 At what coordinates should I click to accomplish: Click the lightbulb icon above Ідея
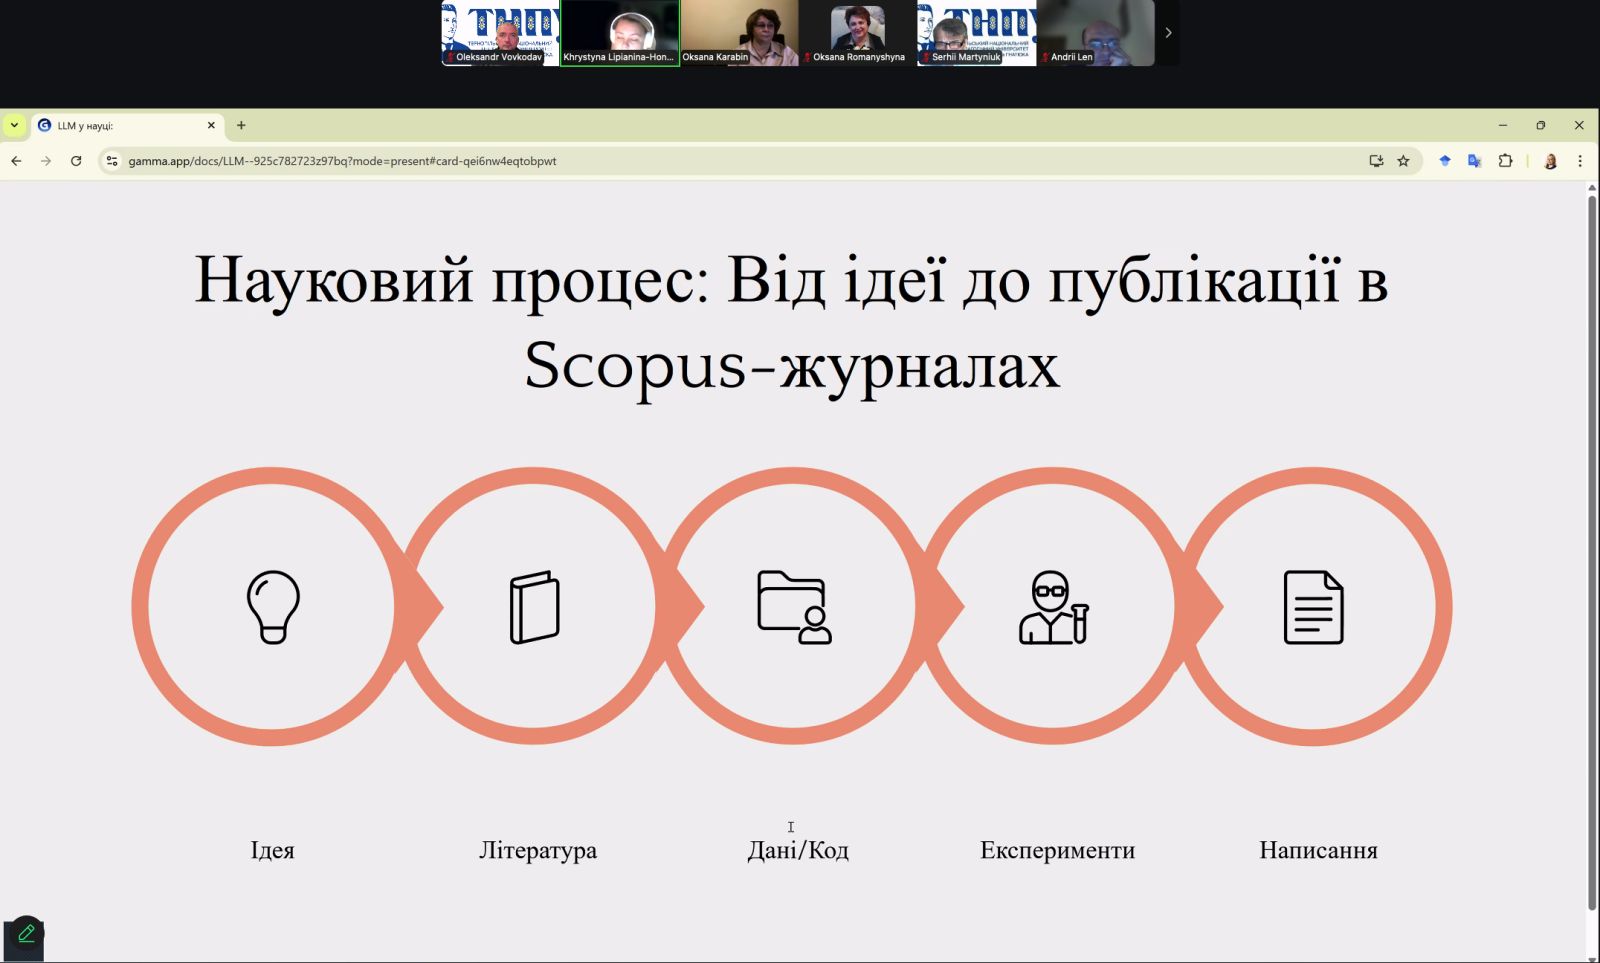271,605
